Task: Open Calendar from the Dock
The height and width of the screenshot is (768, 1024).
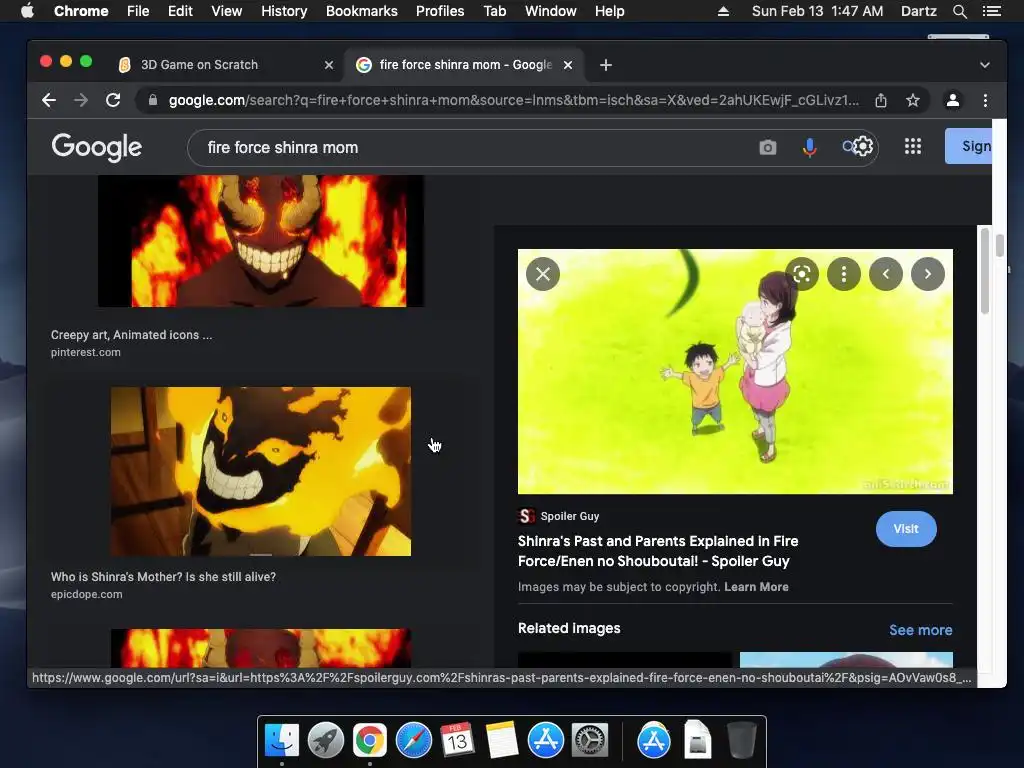Action: 457,740
